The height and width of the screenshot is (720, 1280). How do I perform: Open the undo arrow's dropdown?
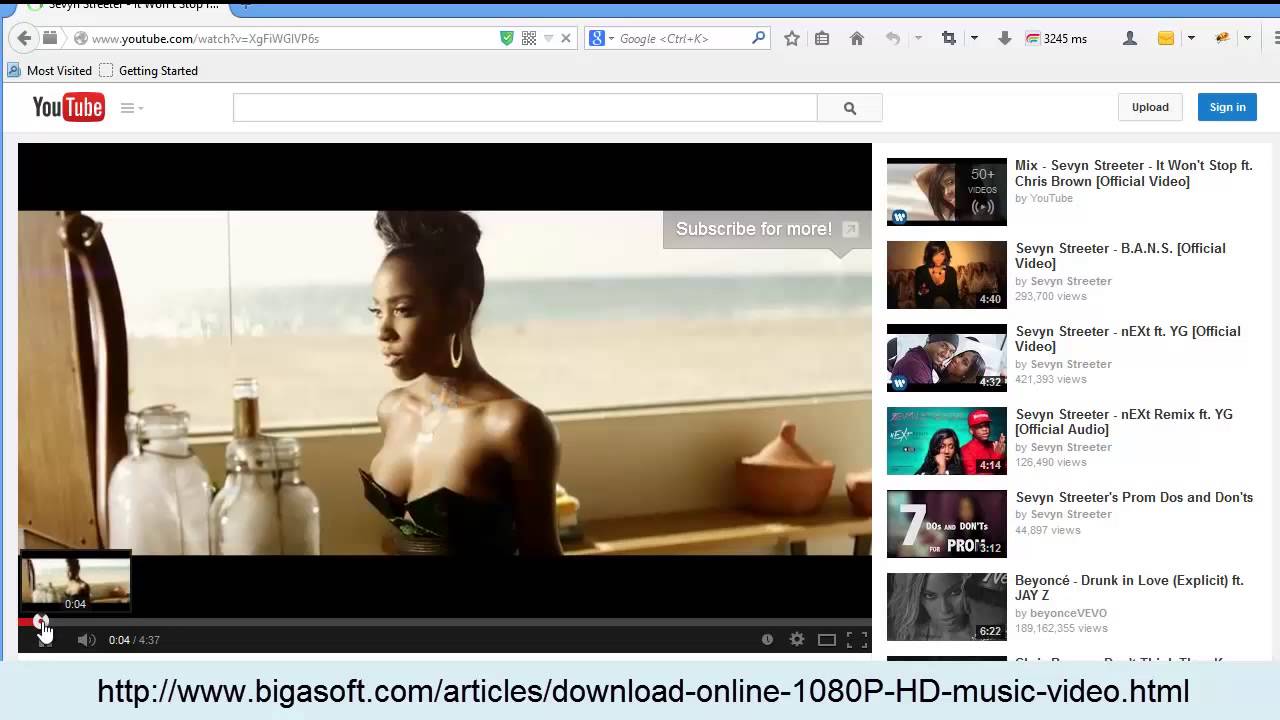918,38
